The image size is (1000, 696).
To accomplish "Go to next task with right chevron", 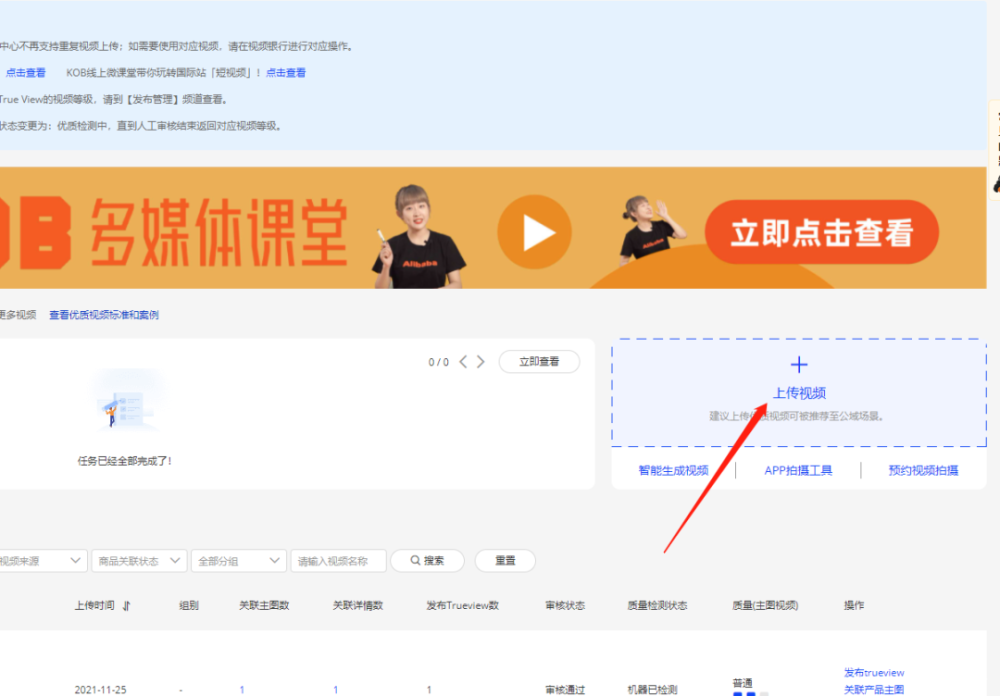I will pyautogui.click(x=481, y=362).
